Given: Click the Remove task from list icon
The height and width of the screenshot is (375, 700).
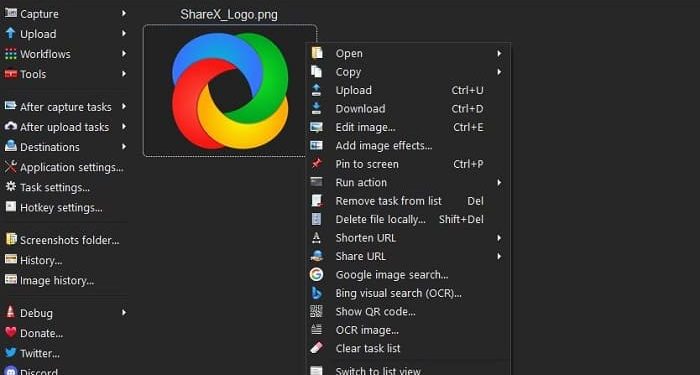Looking at the screenshot, I should (x=317, y=201).
